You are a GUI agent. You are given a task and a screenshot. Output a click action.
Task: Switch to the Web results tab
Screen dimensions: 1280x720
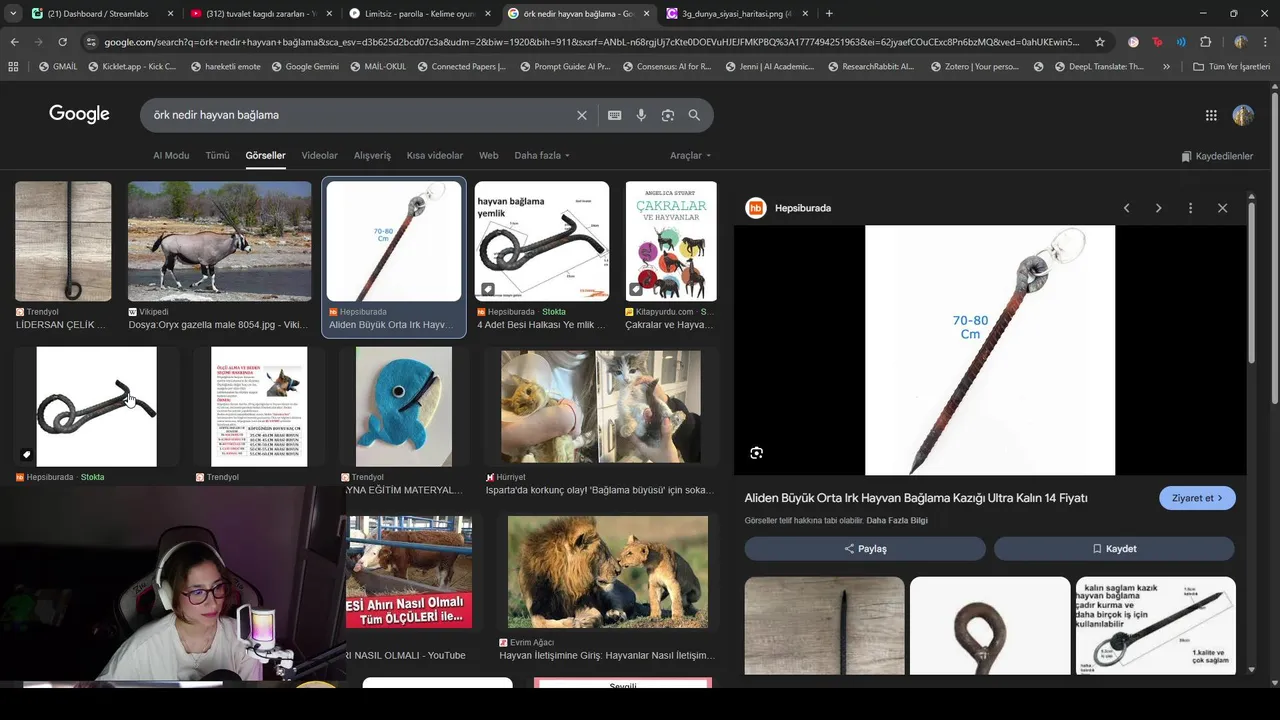coord(488,156)
